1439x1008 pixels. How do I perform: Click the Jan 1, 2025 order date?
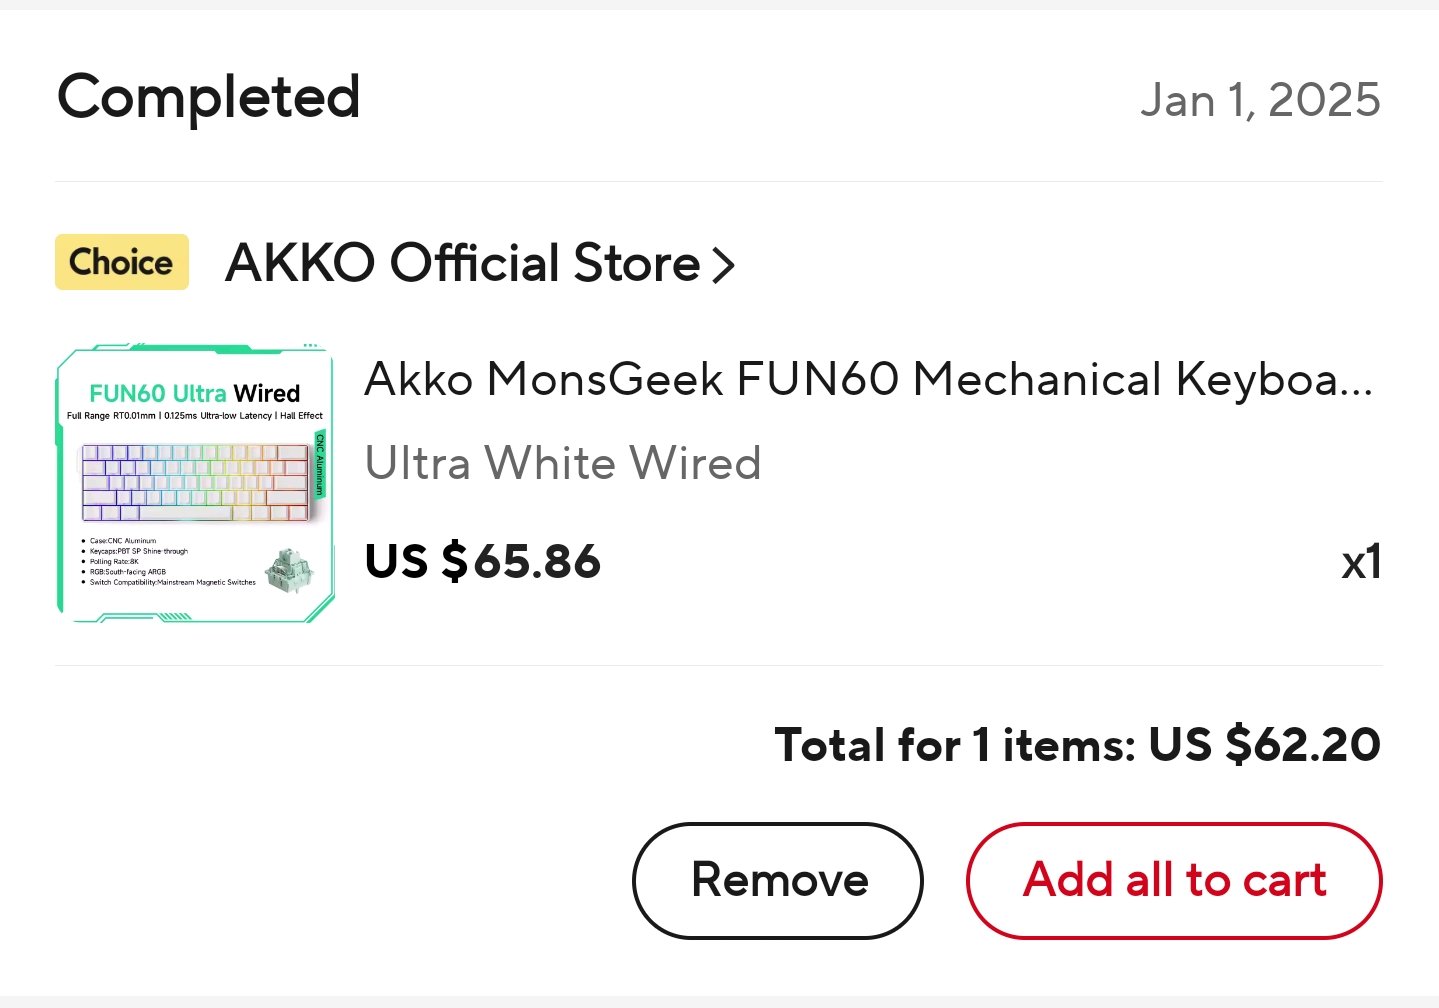tap(1260, 100)
